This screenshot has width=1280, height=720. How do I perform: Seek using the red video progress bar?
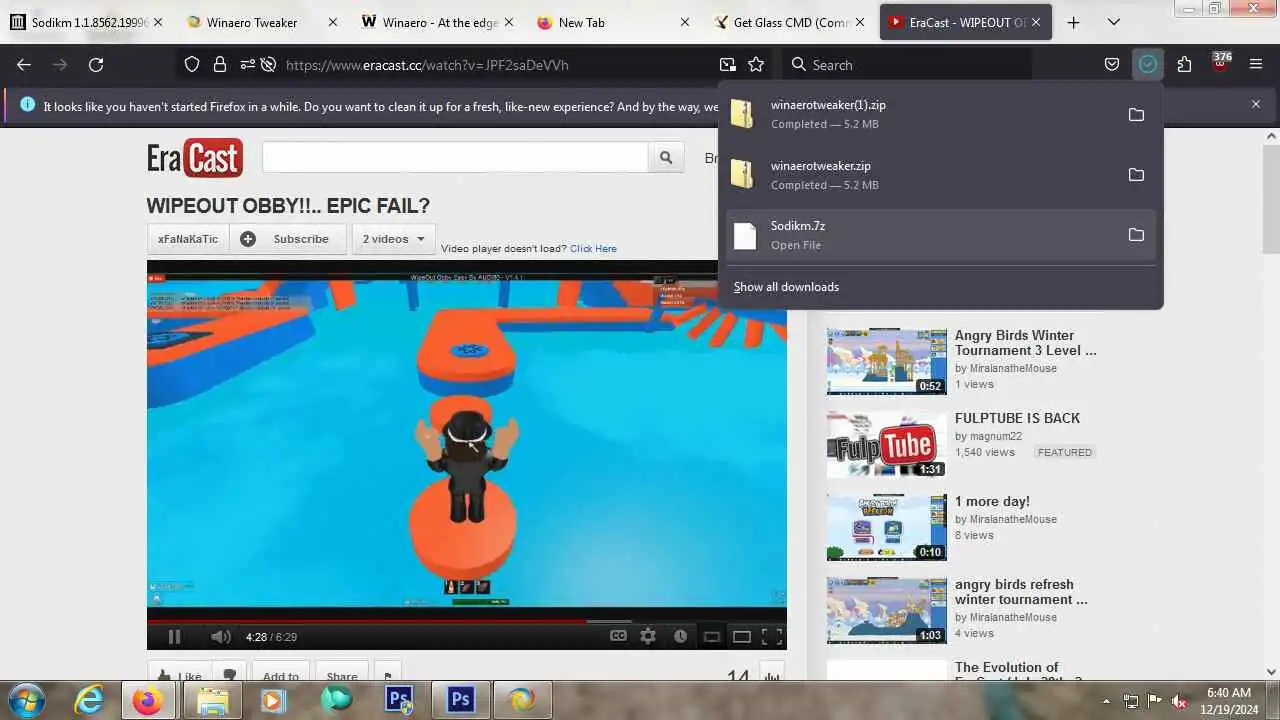466,621
